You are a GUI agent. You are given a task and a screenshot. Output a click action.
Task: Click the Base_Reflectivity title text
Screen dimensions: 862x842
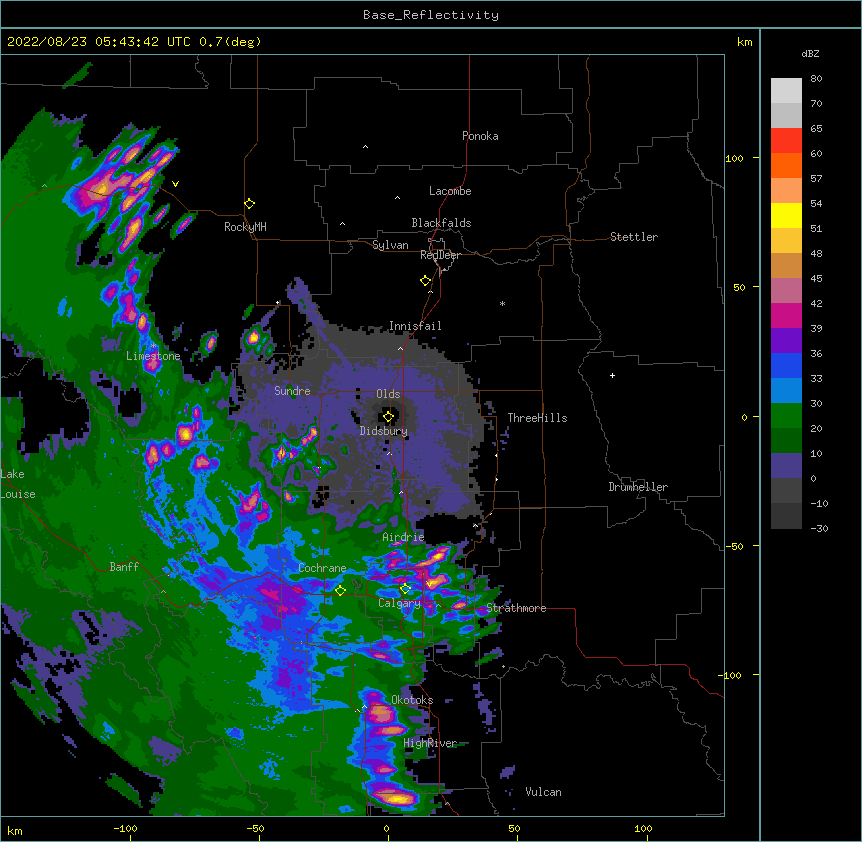click(x=431, y=15)
